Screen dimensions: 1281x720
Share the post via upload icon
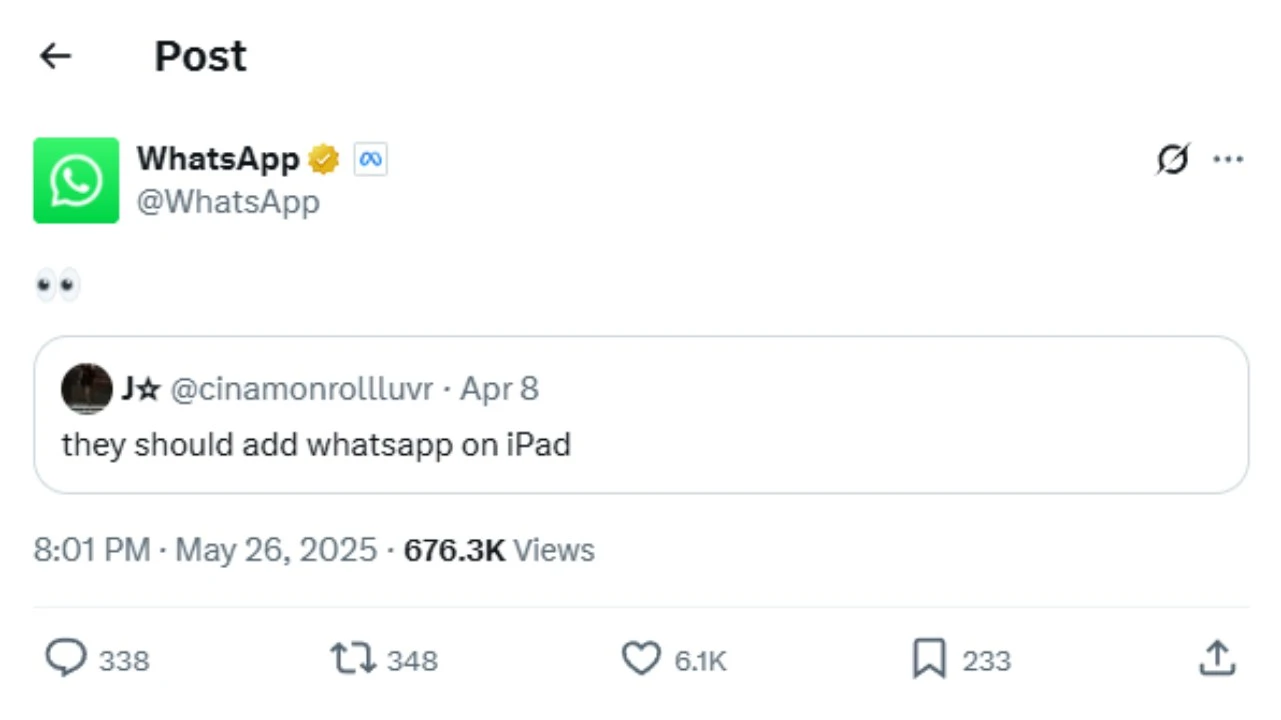coord(1216,659)
